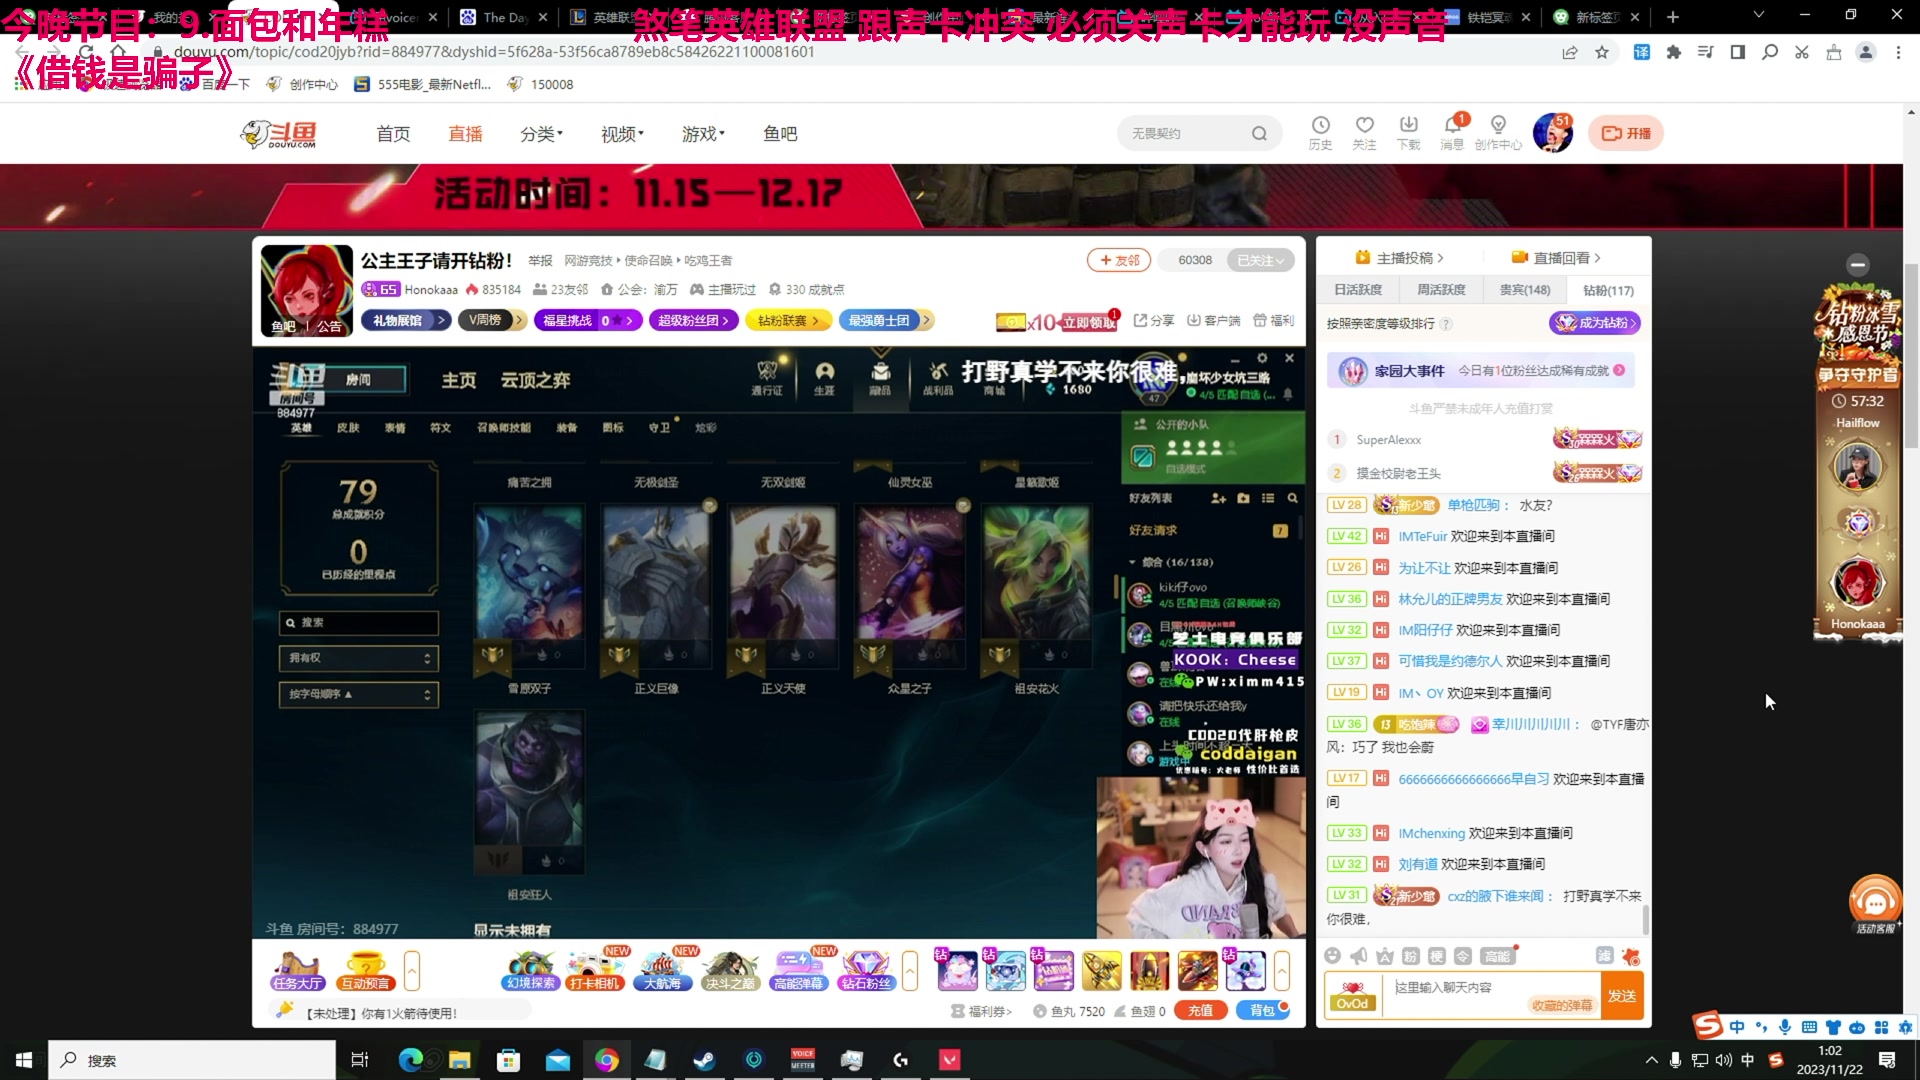The width and height of the screenshot is (1920, 1080).
Task: Expand the 游戏 dropdown in top navigation
Action: pos(703,133)
